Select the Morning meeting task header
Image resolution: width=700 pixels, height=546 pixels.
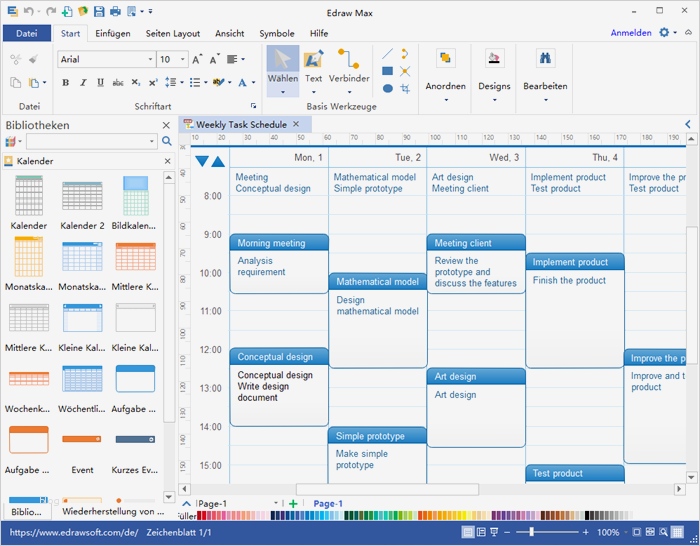(x=279, y=243)
